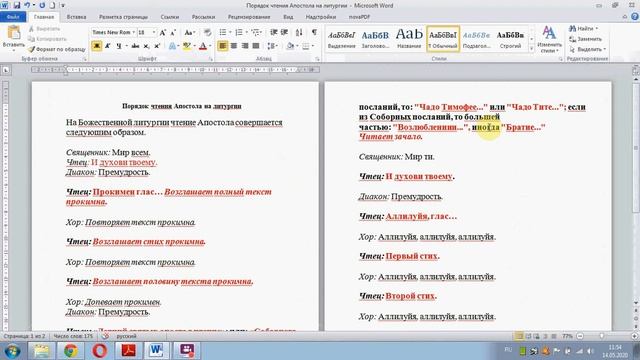
Task: Open Google Chrome from the taskbar
Action: pos(71,351)
